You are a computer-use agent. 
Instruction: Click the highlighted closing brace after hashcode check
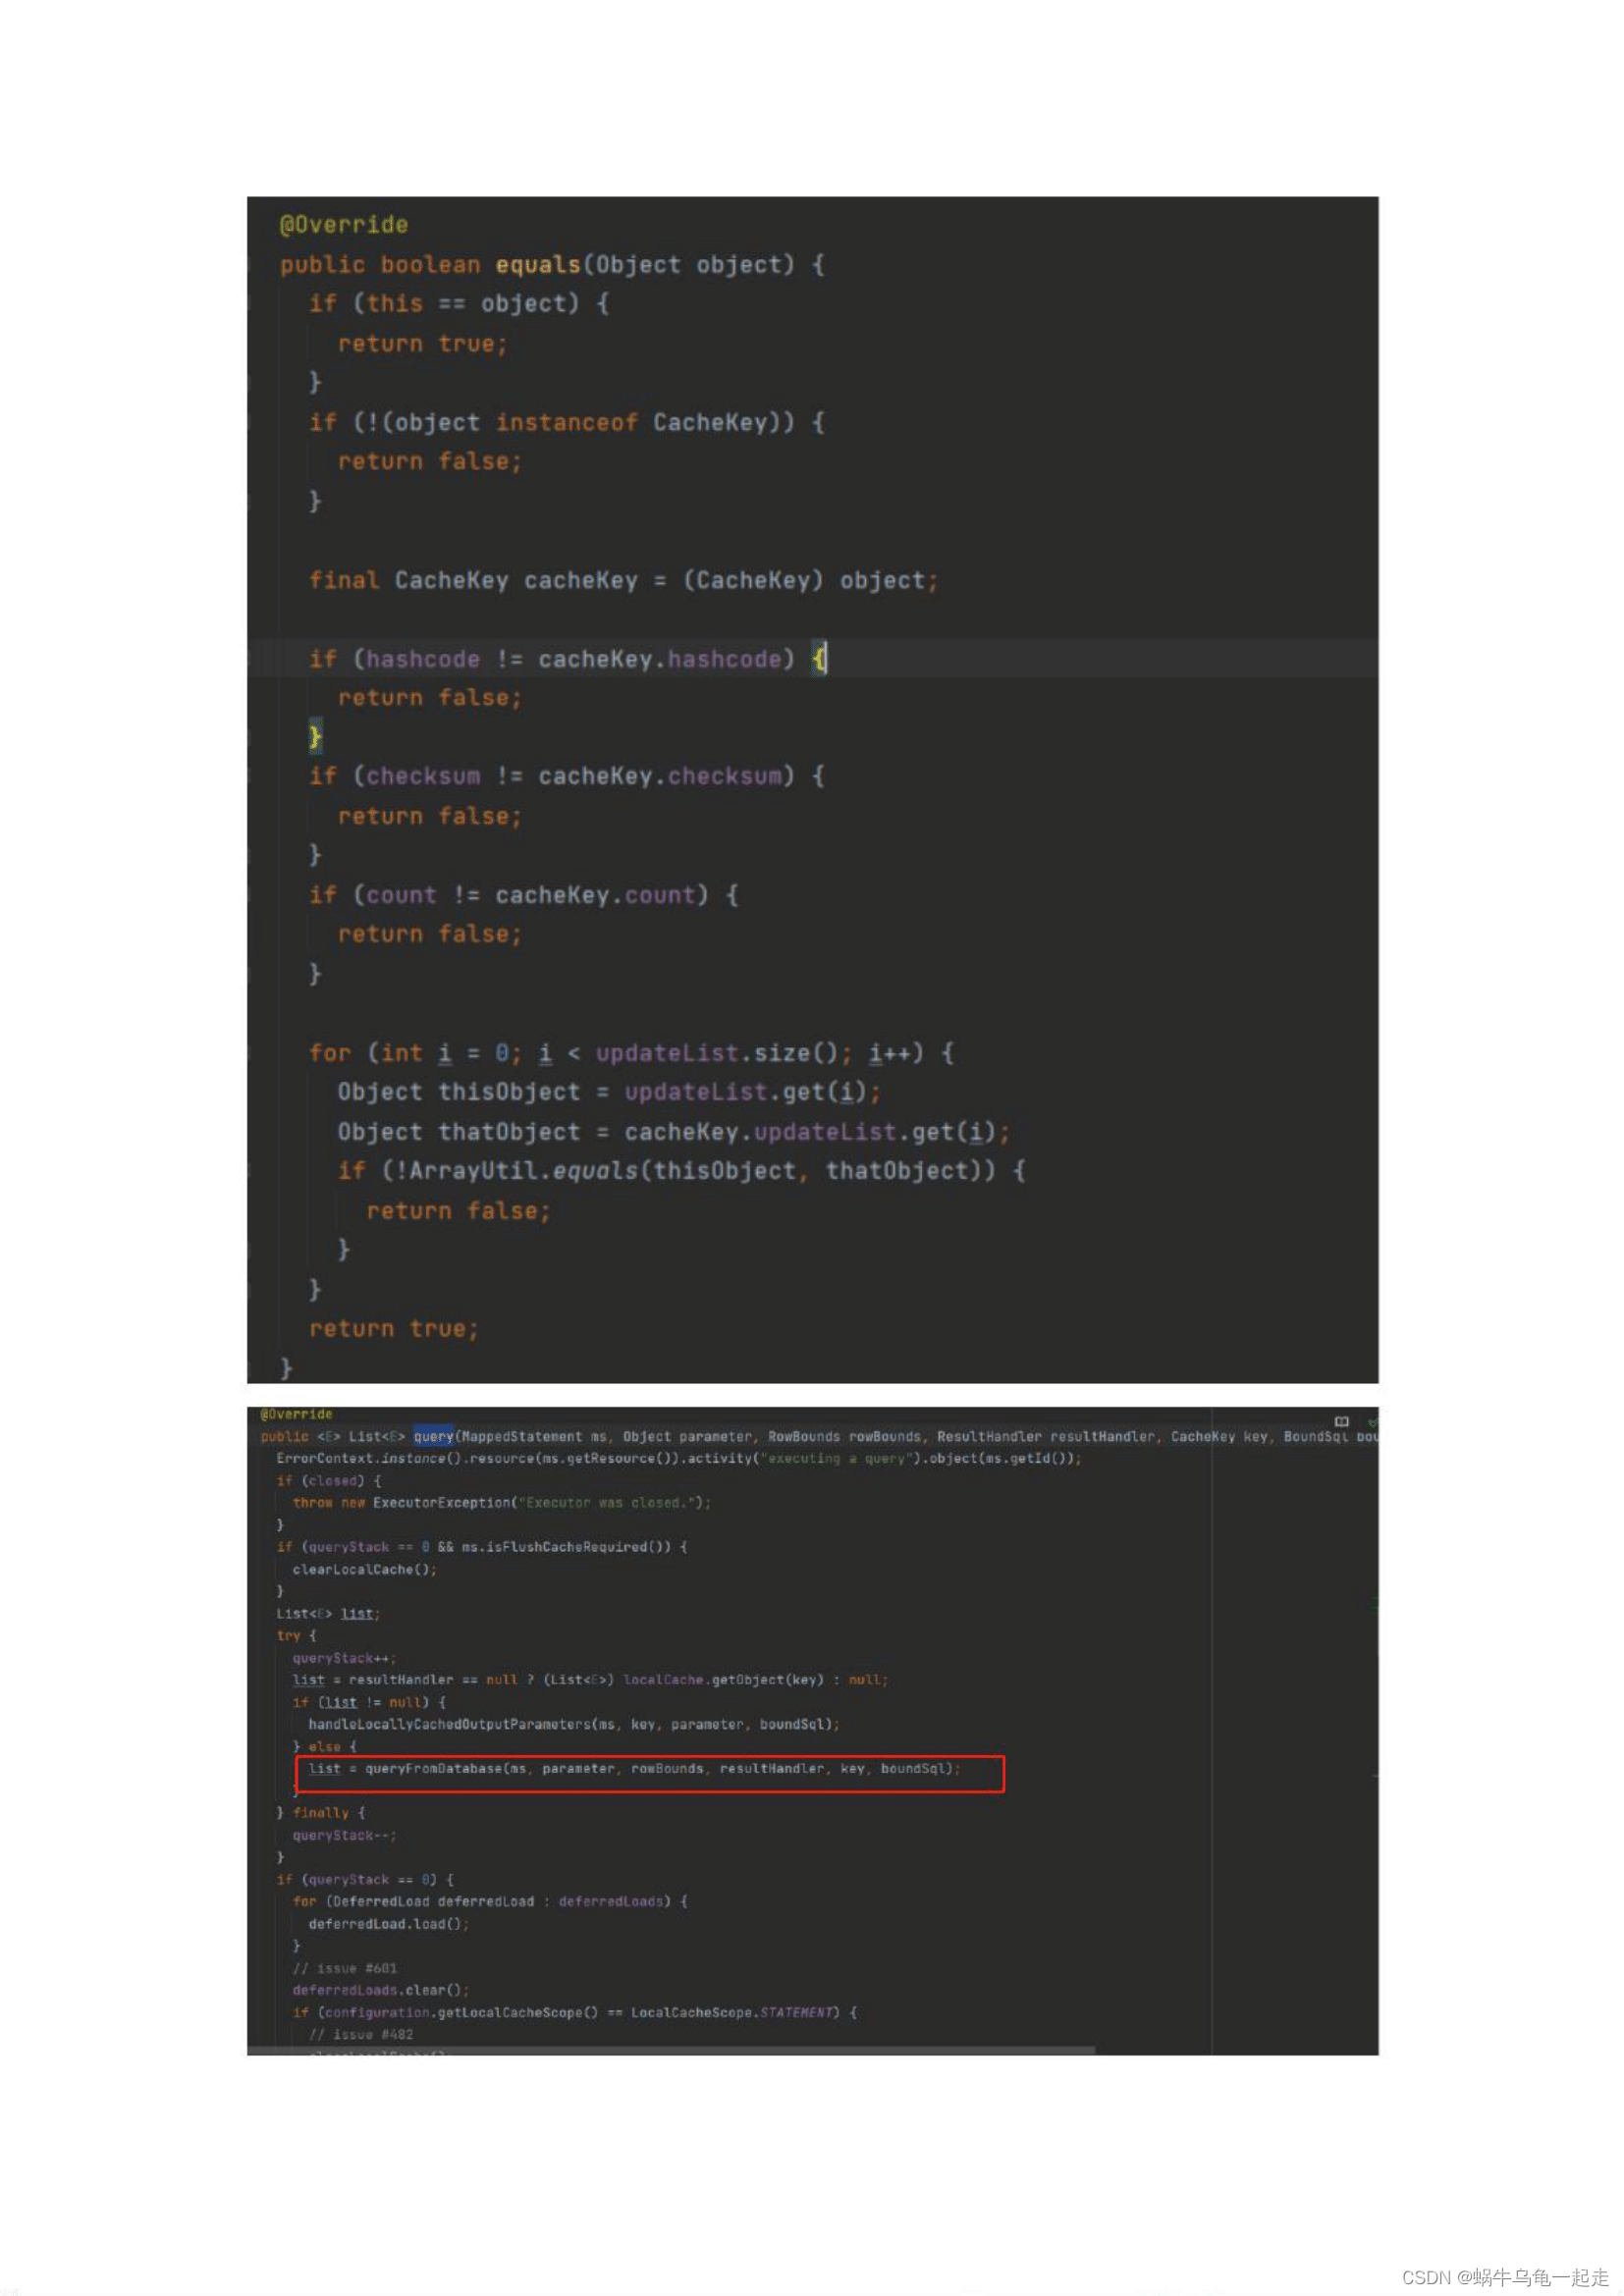point(315,737)
